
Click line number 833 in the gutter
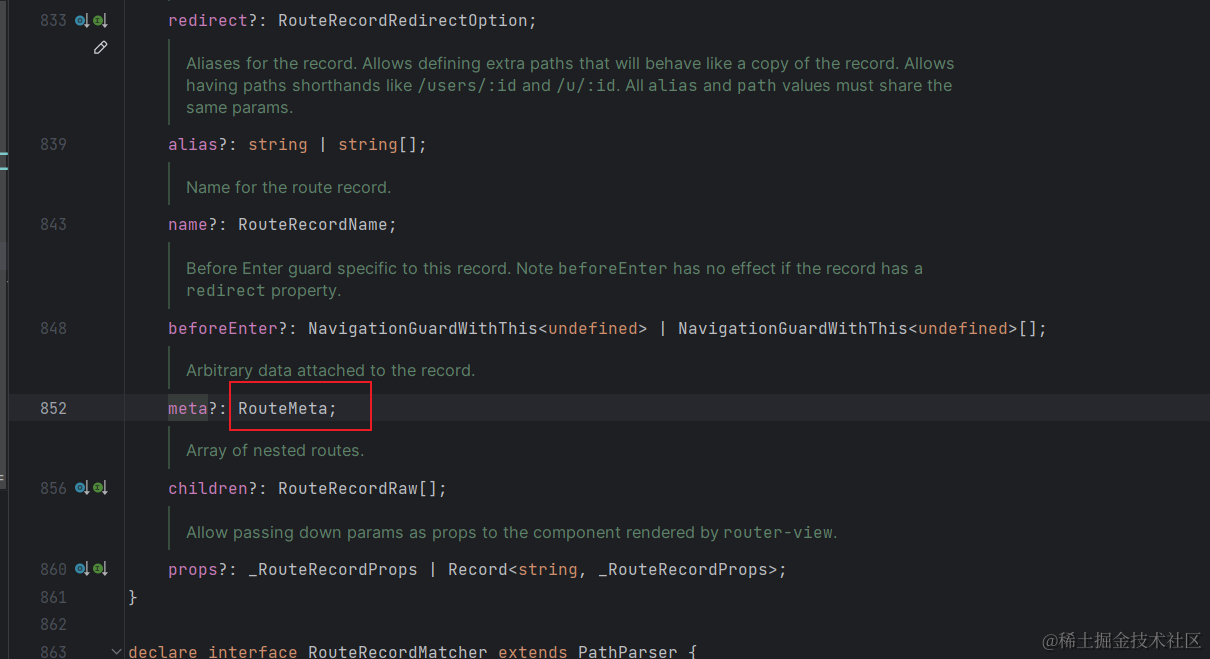pyautogui.click(x=54, y=20)
